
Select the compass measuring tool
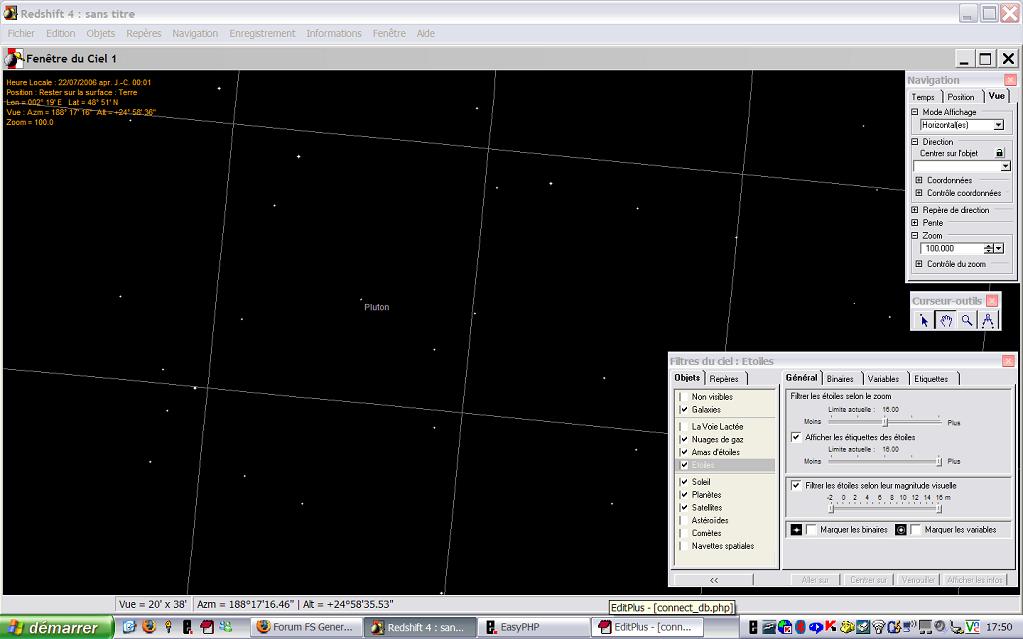coord(988,320)
